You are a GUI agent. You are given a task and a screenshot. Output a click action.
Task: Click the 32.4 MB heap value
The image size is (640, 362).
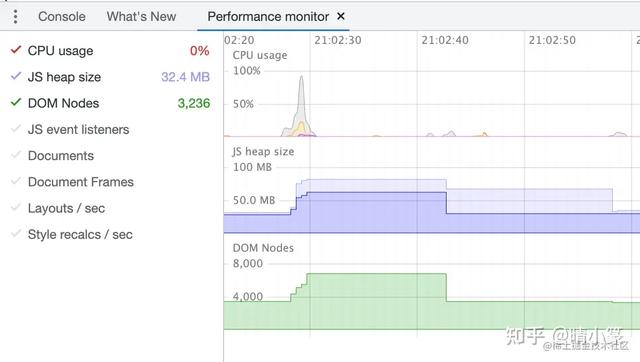point(185,77)
